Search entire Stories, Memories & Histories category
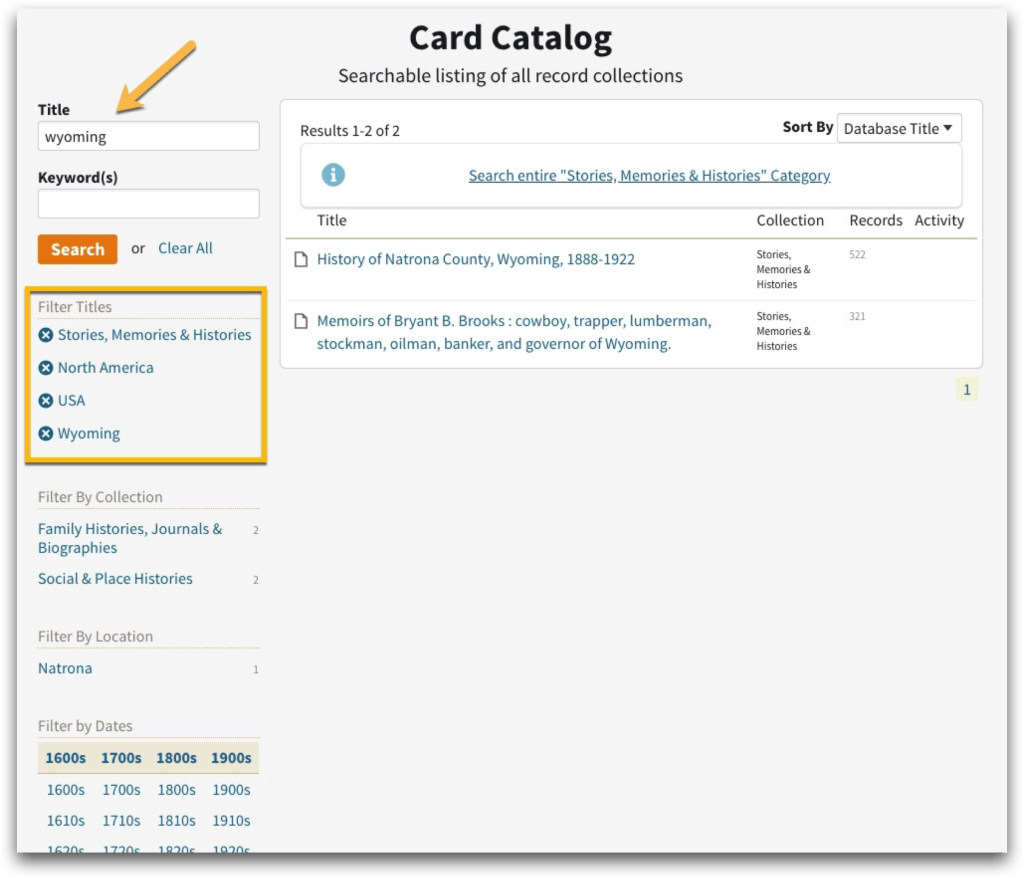1024x878 pixels. tap(649, 175)
